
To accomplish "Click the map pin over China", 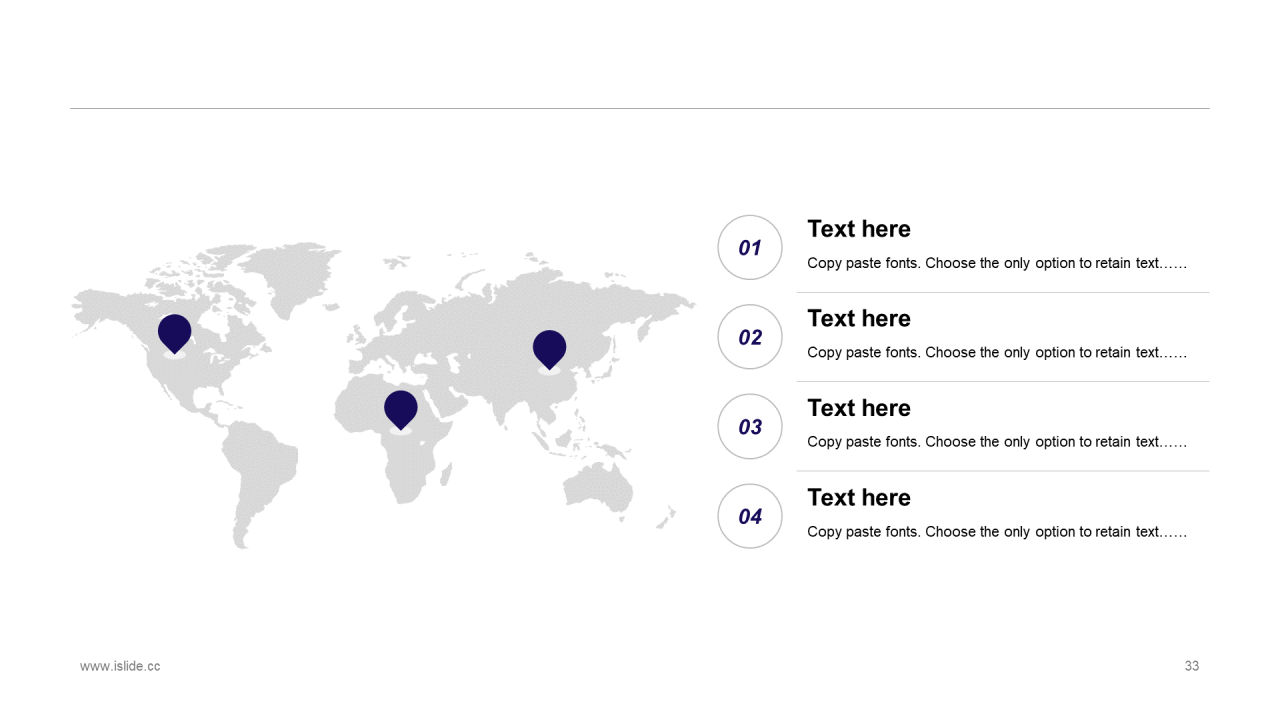I will tap(549, 349).
